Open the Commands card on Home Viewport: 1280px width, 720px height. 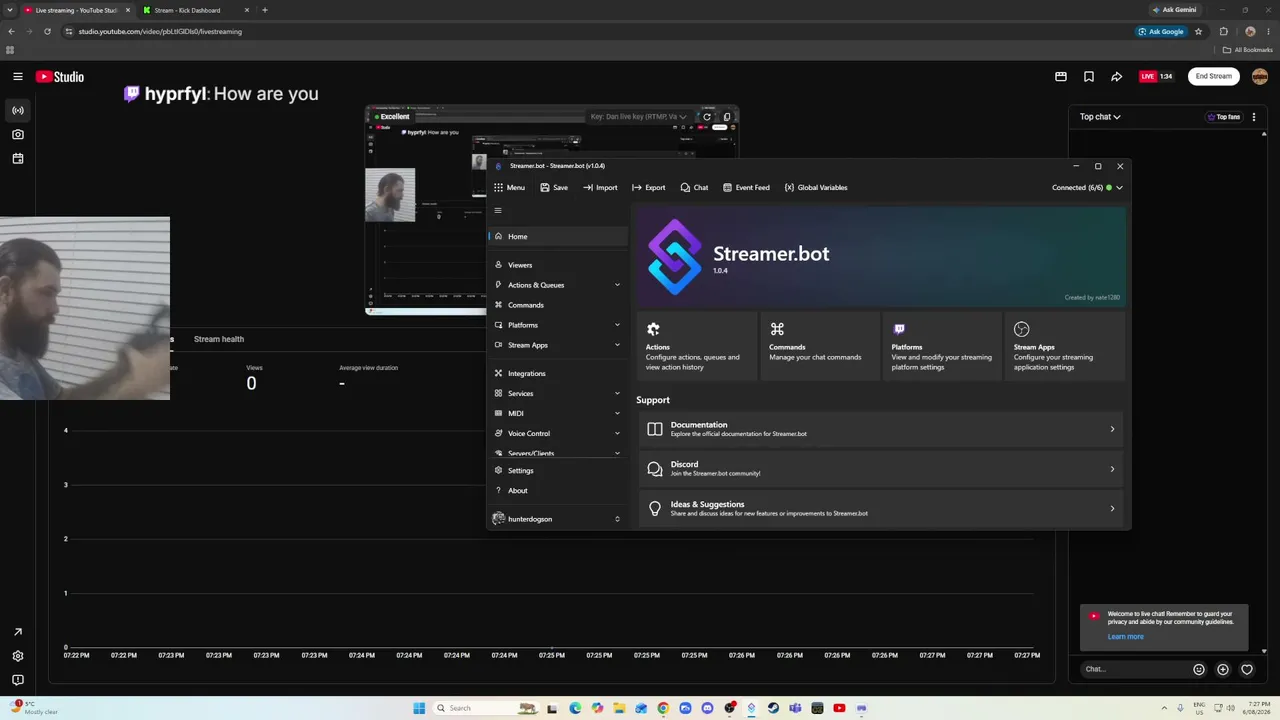[820, 346]
